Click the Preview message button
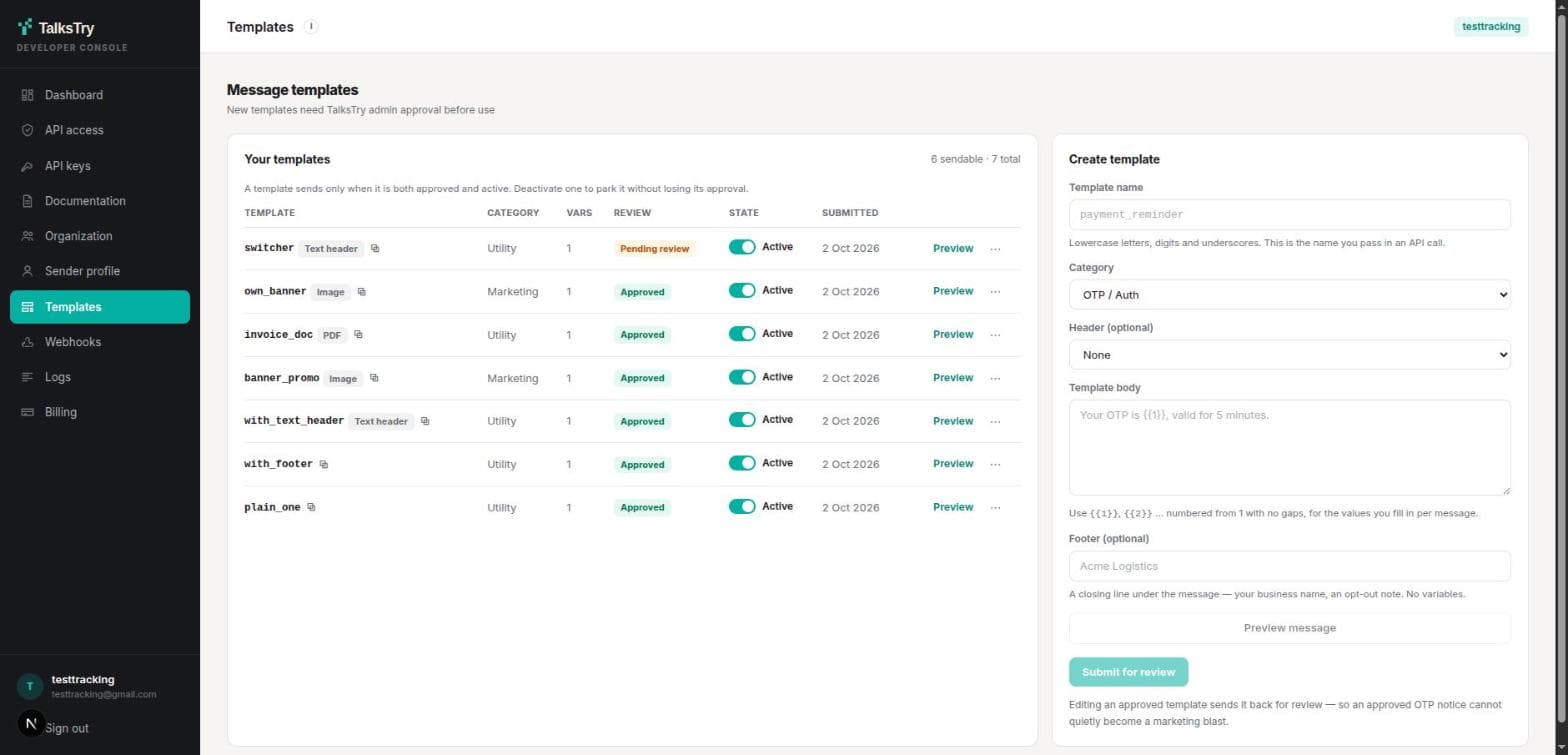Image resolution: width=1568 pixels, height=755 pixels. point(1289,628)
